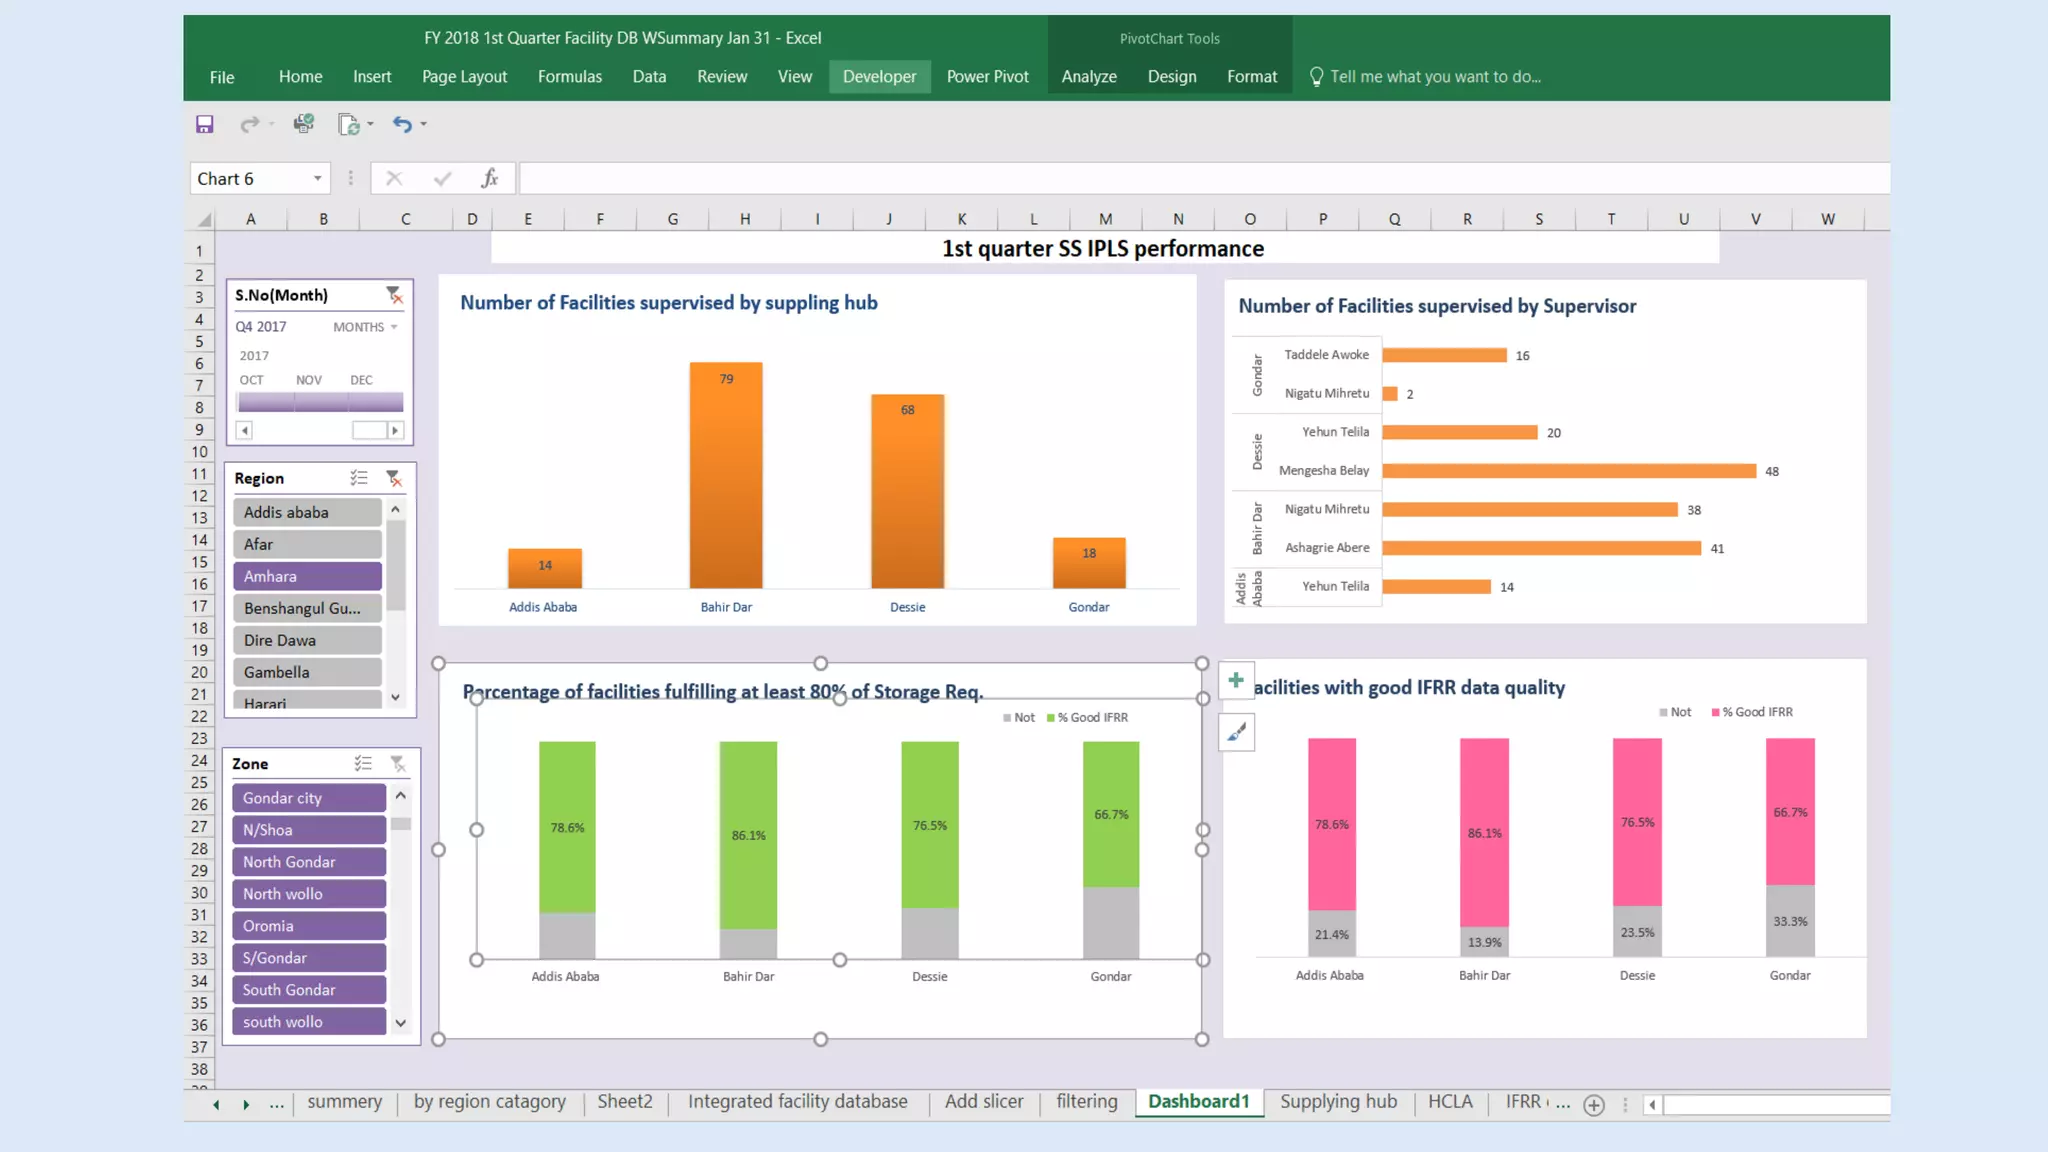
Task: Toggle multi-select on Zone slicer
Action: pos(363,763)
